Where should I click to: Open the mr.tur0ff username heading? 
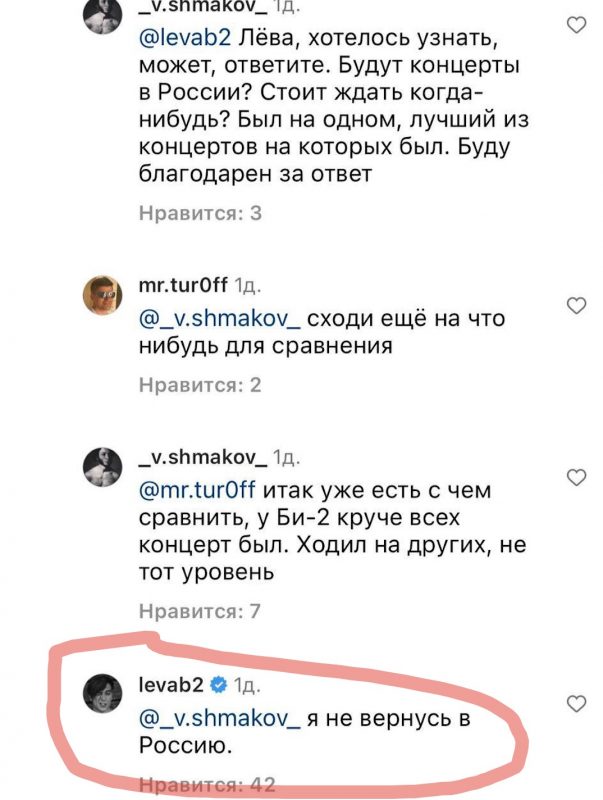click(x=180, y=287)
